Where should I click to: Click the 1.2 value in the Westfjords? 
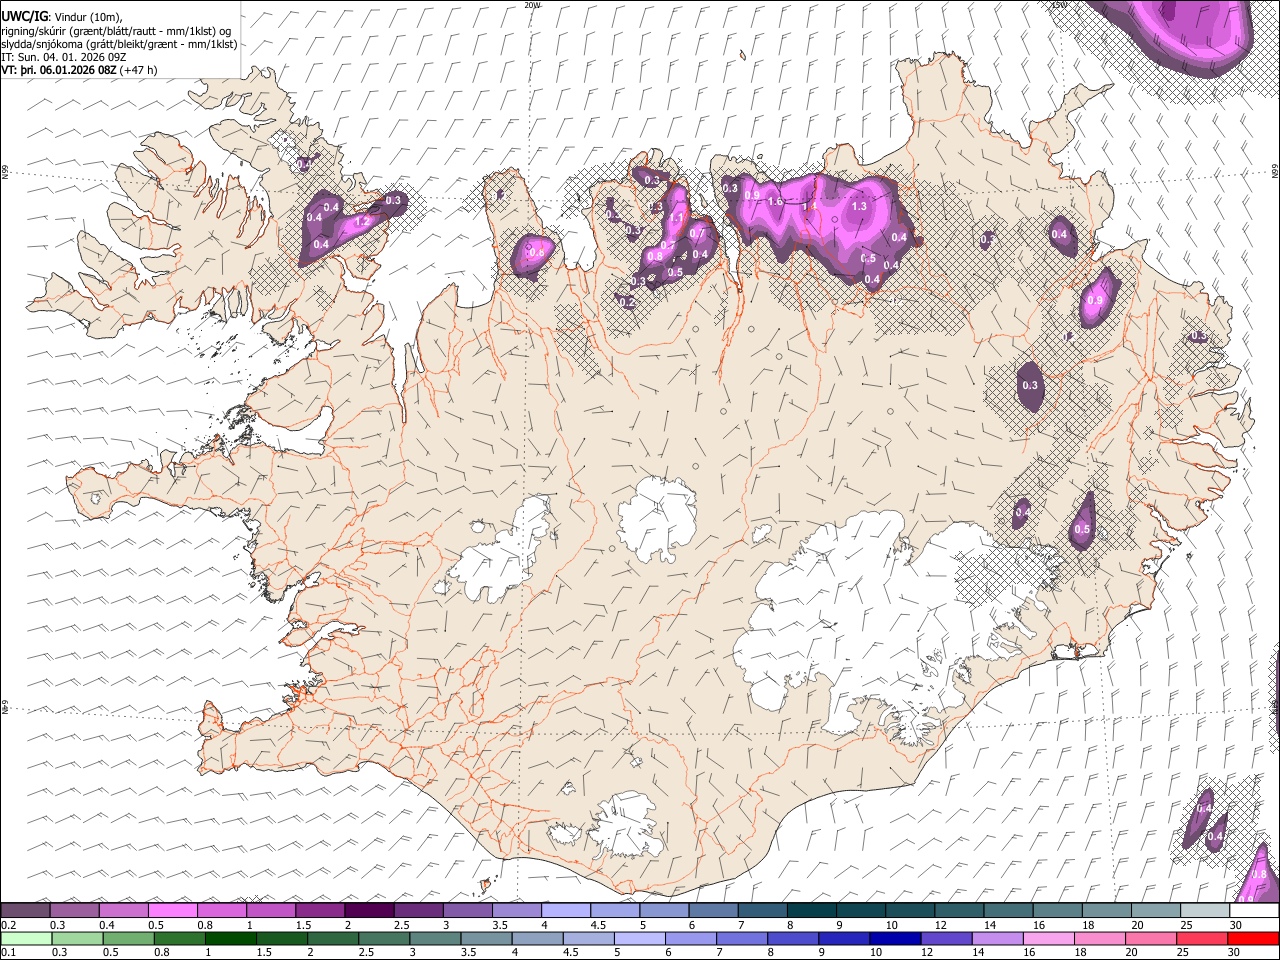(x=363, y=222)
